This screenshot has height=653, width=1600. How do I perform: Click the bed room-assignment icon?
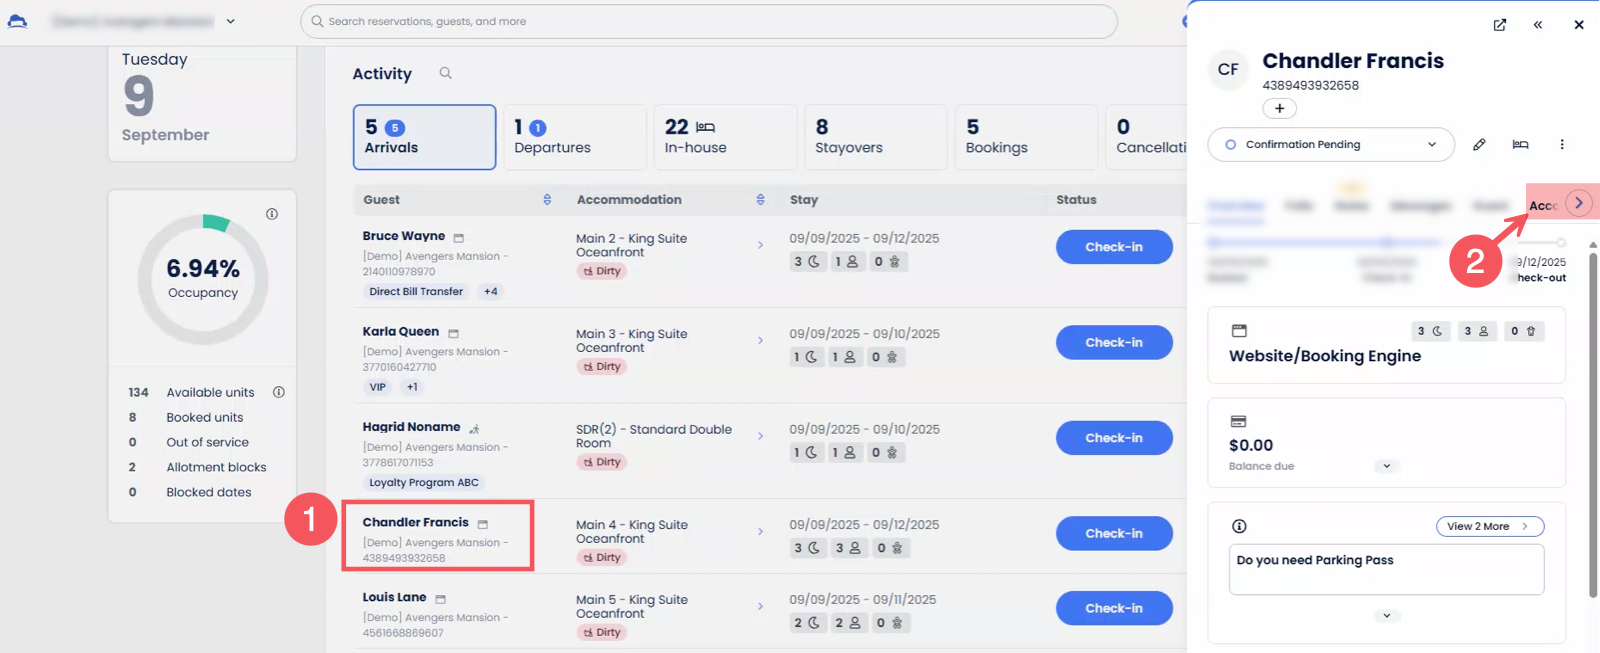(x=1520, y=144)
